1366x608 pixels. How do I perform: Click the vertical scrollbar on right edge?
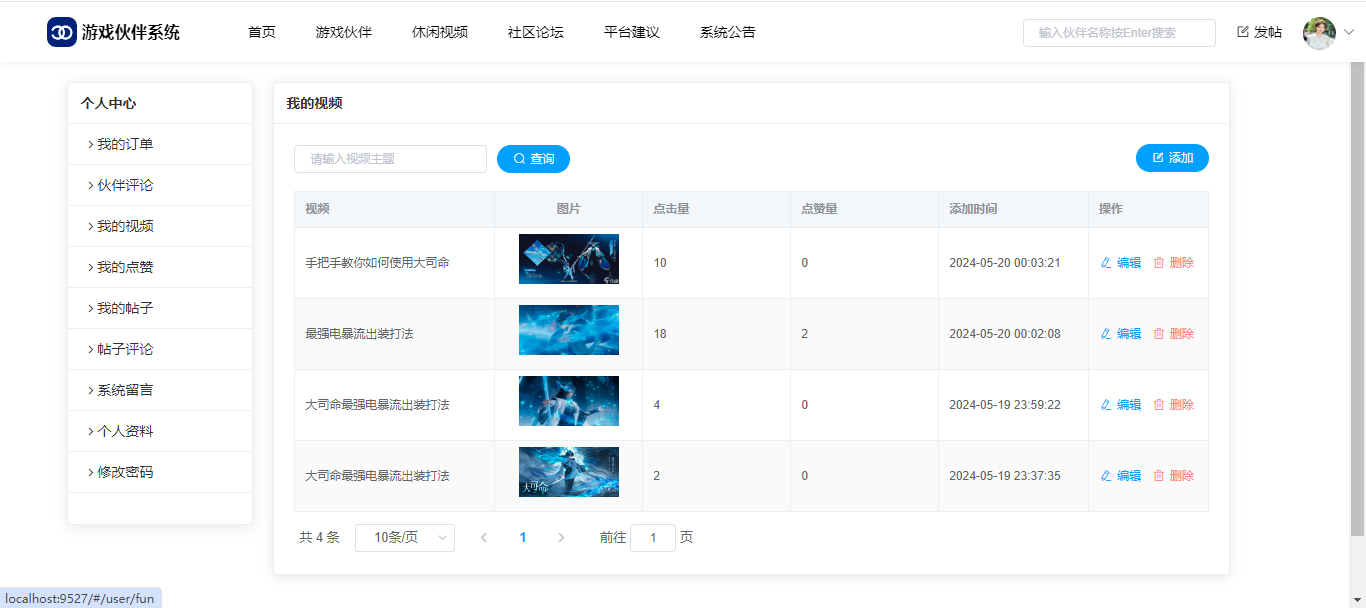pyautogui.click(x=1357, y=300)
